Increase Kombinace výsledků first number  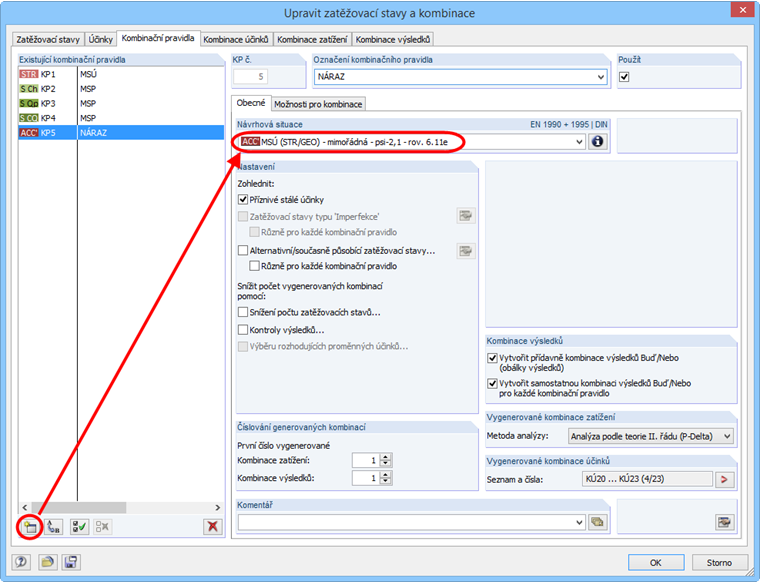coord(385,475)
